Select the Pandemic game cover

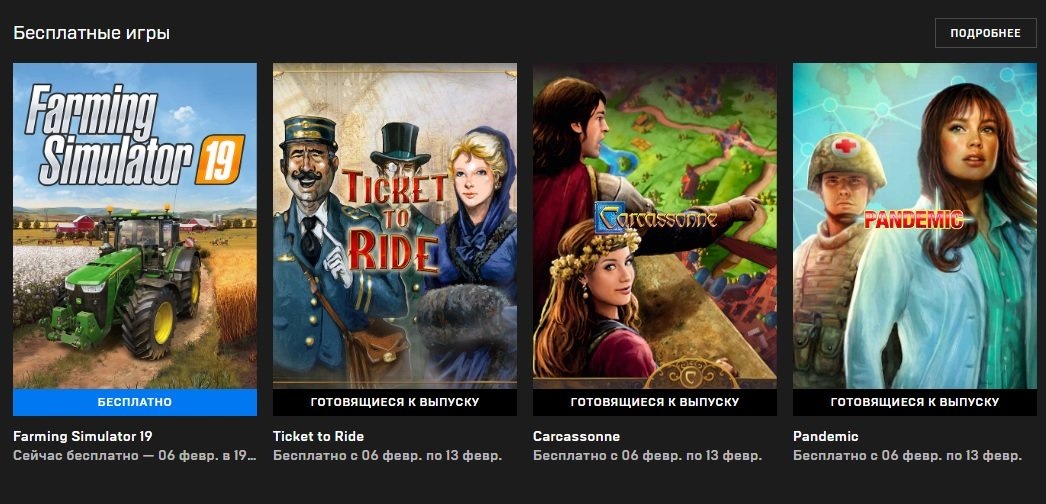point(915,226)
